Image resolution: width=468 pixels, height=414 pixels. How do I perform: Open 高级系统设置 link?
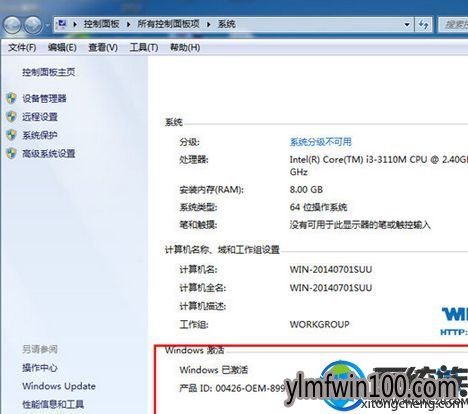point(49,154)
